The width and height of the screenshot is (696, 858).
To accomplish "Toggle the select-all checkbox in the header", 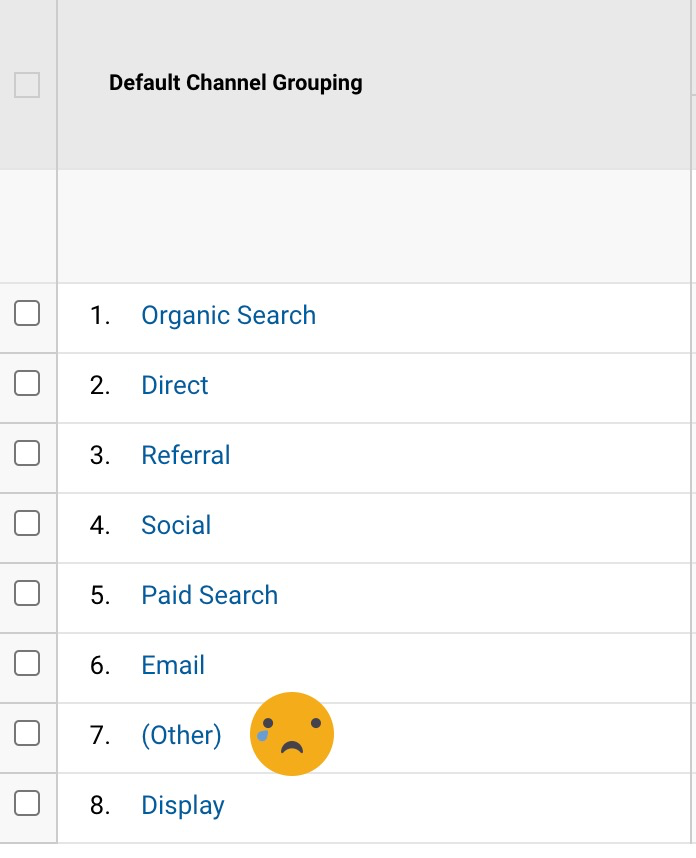I will pos(29,86).
